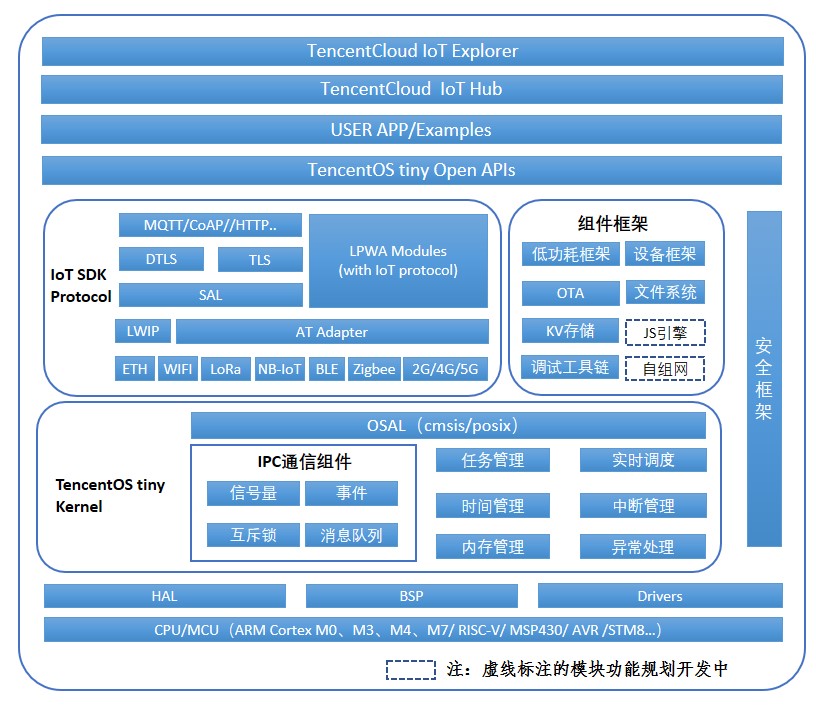Viewport: 816px width, 705px height.
Task: Select the 互斥锁 block
Action: [x=253, y=535]
